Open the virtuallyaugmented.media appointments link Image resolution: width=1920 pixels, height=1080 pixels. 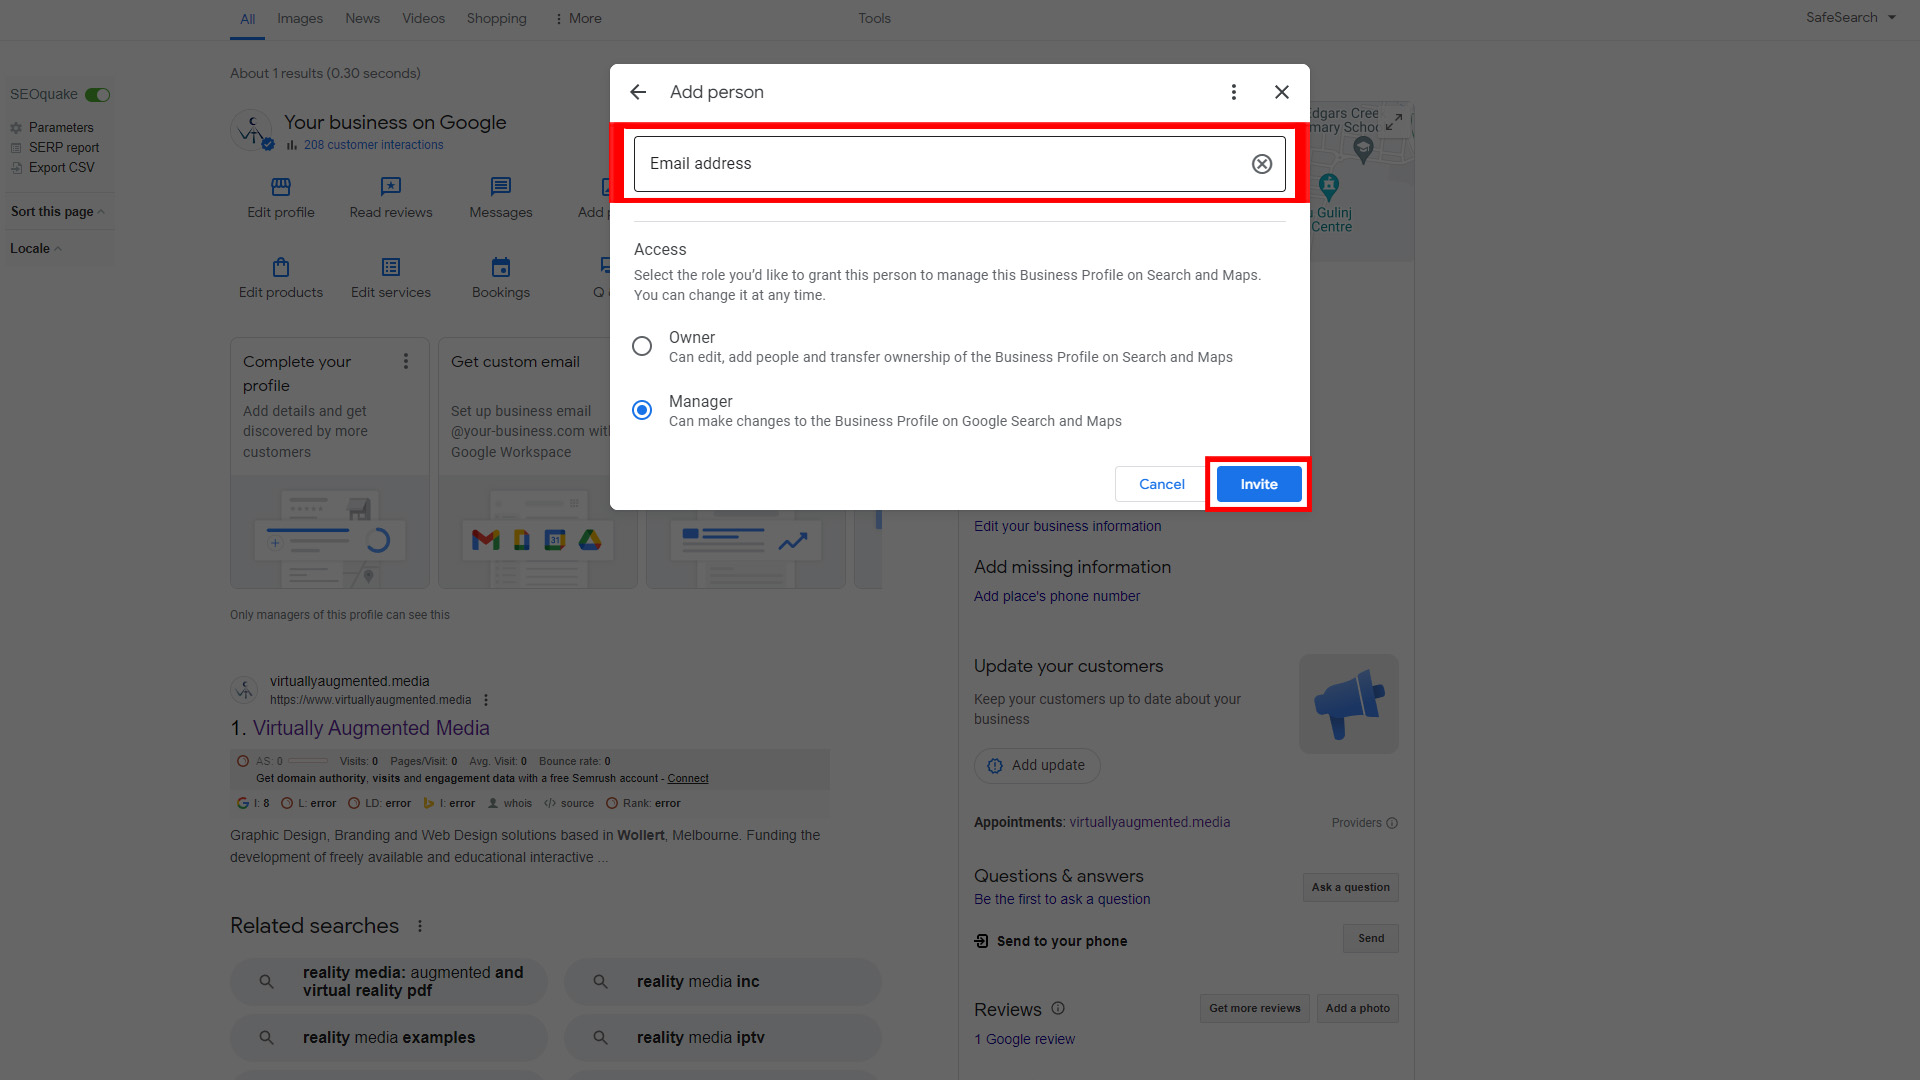1150,822
